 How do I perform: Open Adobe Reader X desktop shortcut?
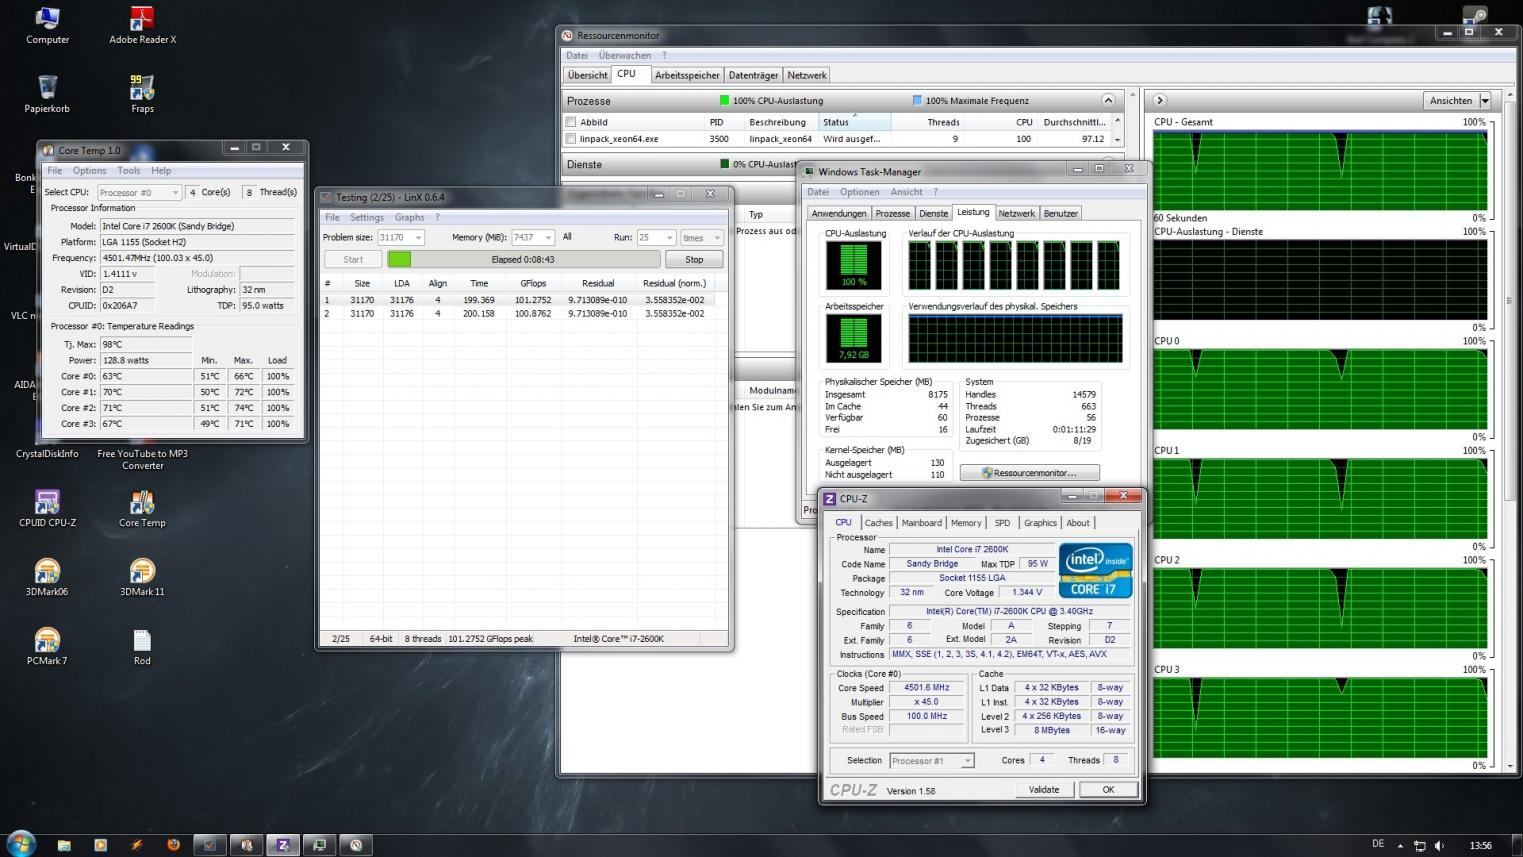142,25
